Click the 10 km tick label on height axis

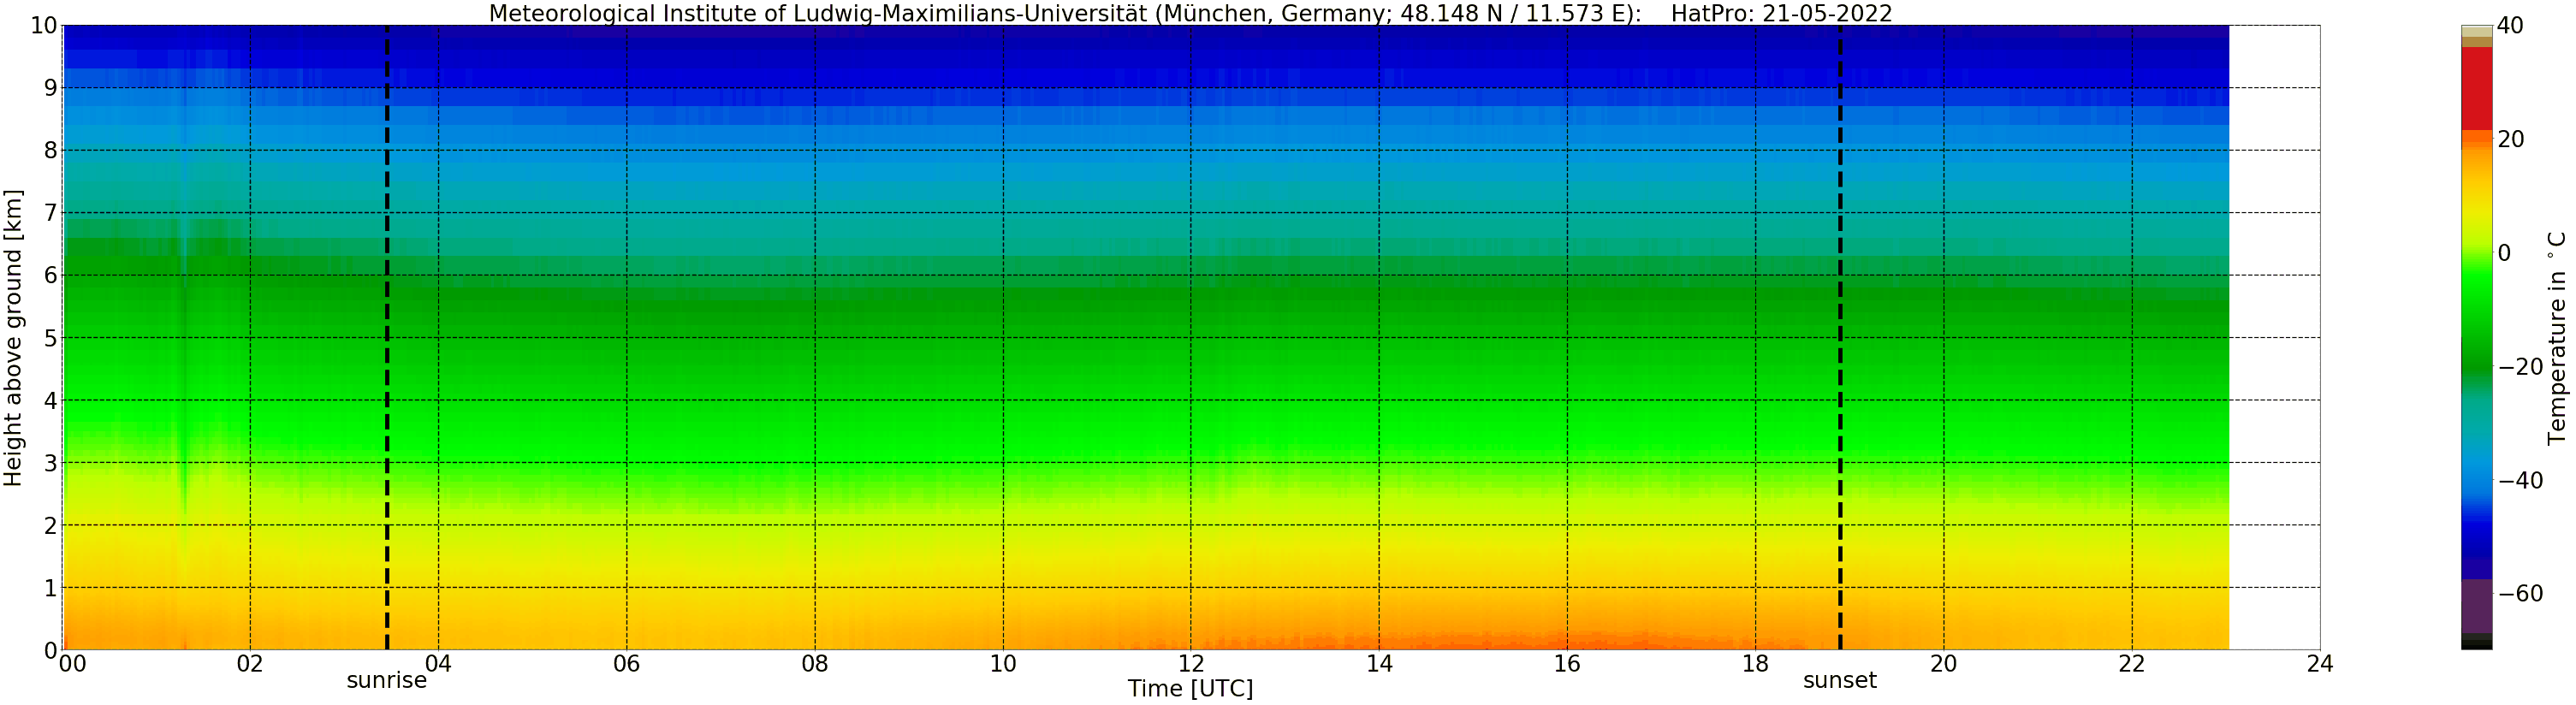pos(43,26)
